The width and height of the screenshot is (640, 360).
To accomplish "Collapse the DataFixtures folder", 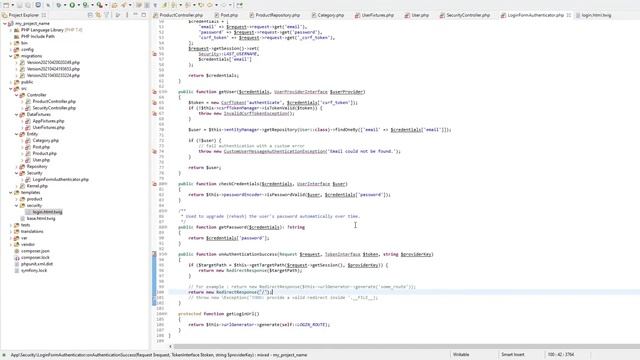I will 16,115.
